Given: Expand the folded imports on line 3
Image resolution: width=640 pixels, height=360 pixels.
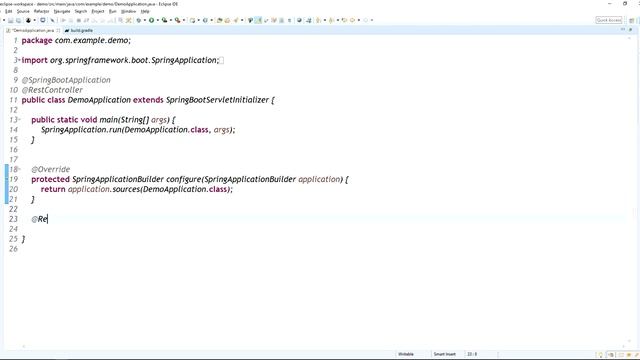Looking at the screenshot, I should [19, 60].
